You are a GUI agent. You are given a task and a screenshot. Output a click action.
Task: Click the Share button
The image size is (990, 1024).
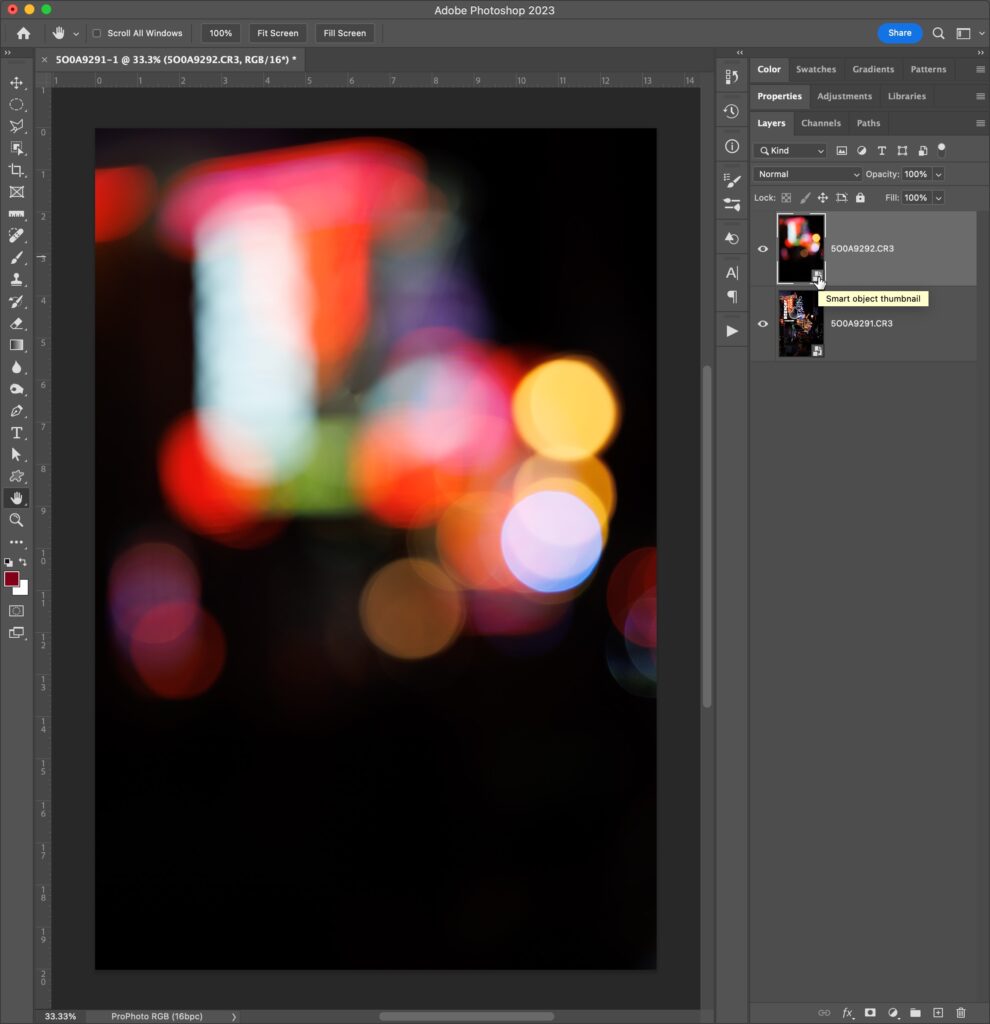(x=899, y=33)
